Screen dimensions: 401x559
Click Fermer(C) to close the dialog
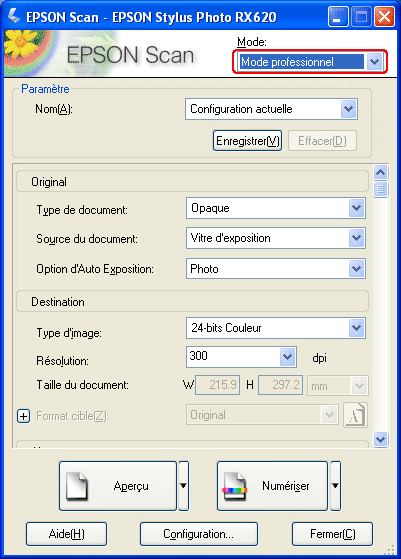tap(332, 534)
